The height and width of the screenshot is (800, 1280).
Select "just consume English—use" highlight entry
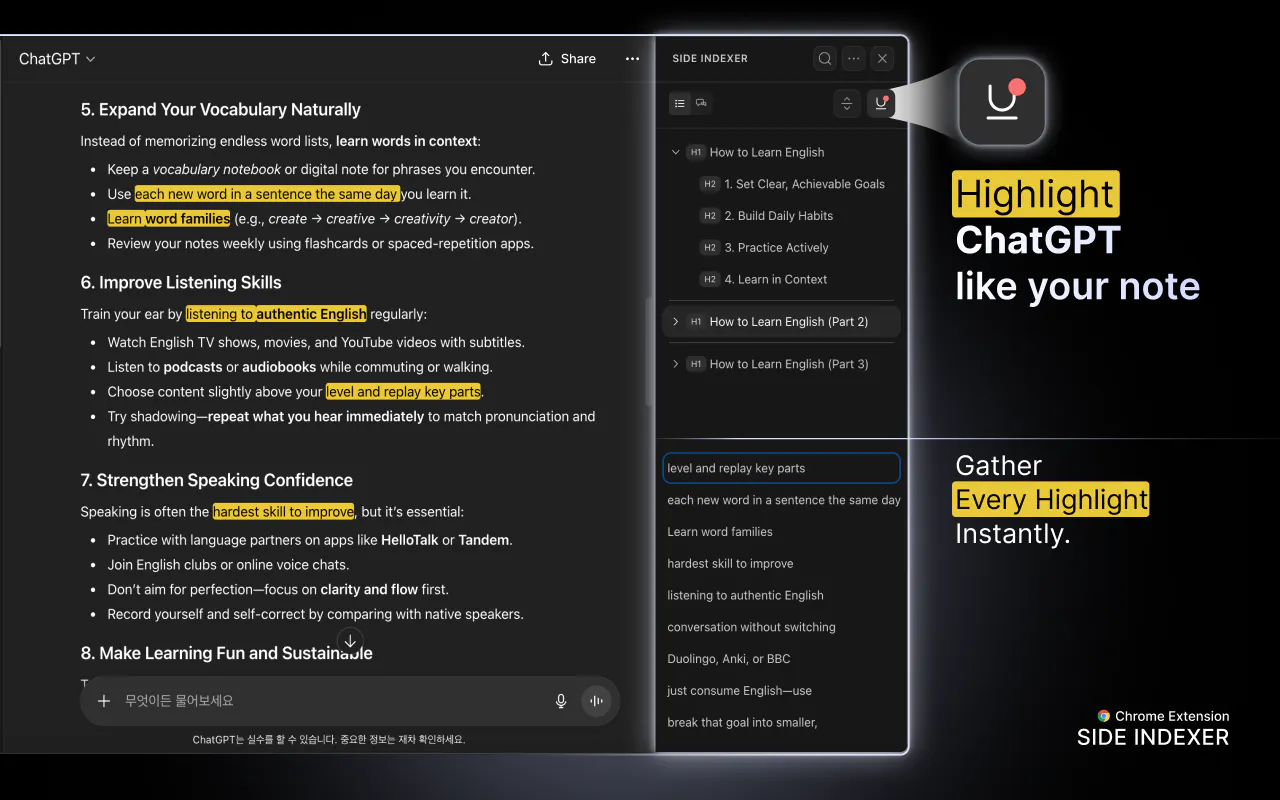(739, 691)
